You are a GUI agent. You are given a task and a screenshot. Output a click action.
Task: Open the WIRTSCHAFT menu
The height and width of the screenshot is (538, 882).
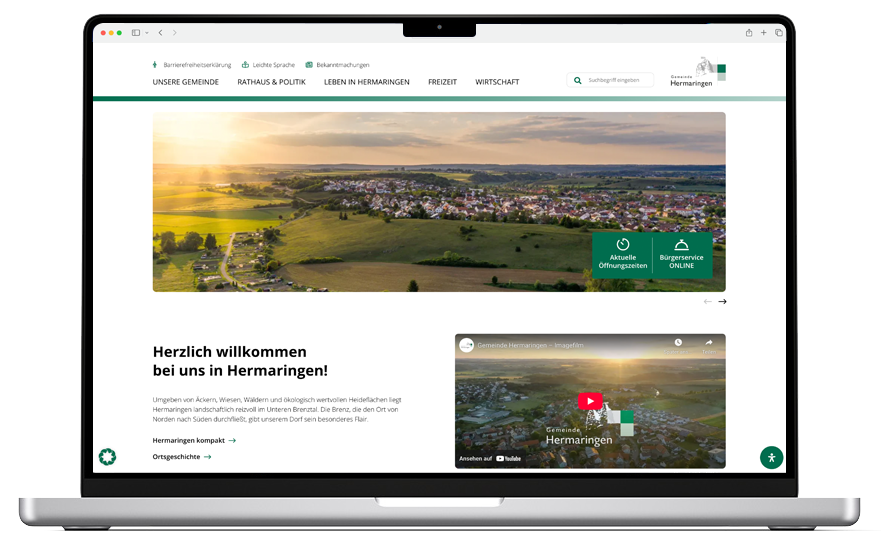click(497, 82)
